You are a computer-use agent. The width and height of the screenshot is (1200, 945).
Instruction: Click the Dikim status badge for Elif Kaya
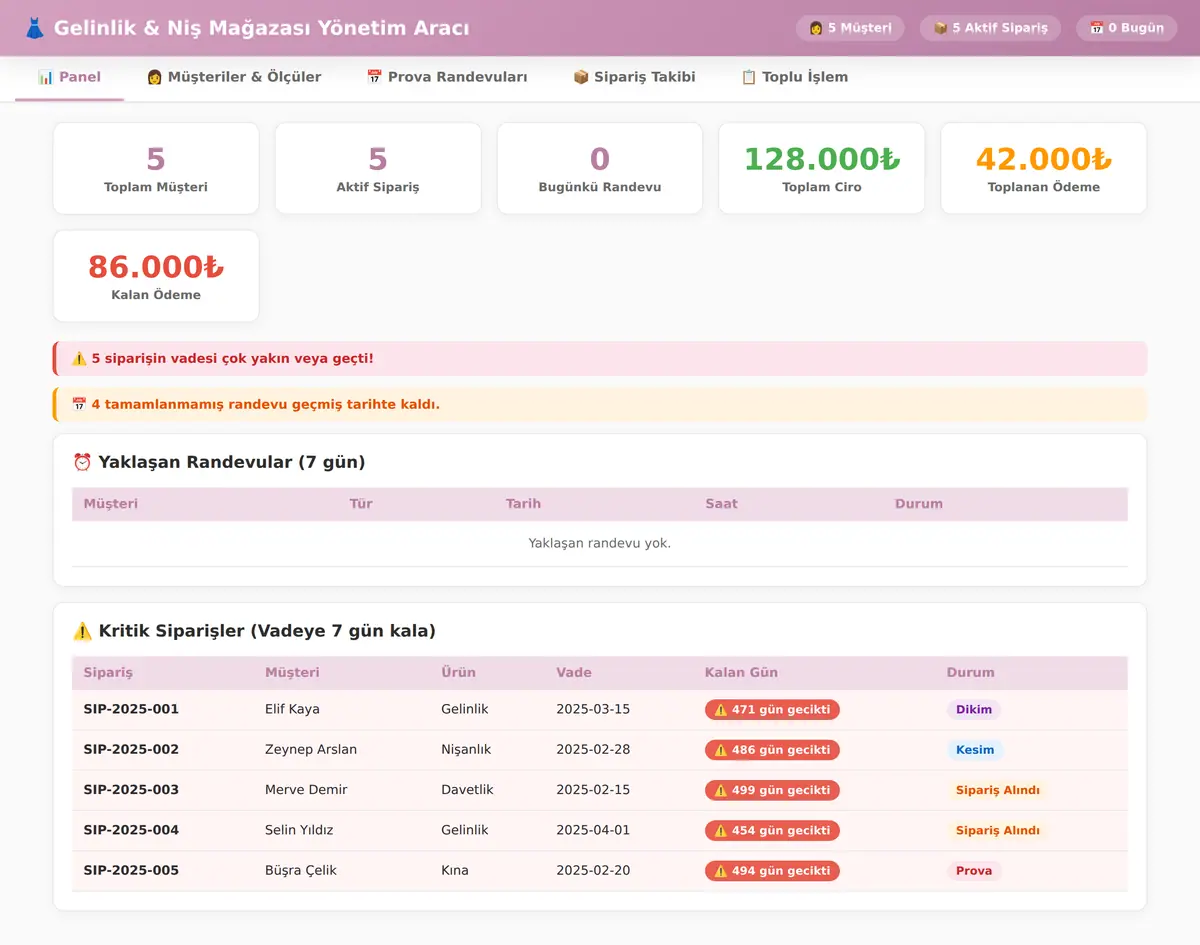pos(974,710)
